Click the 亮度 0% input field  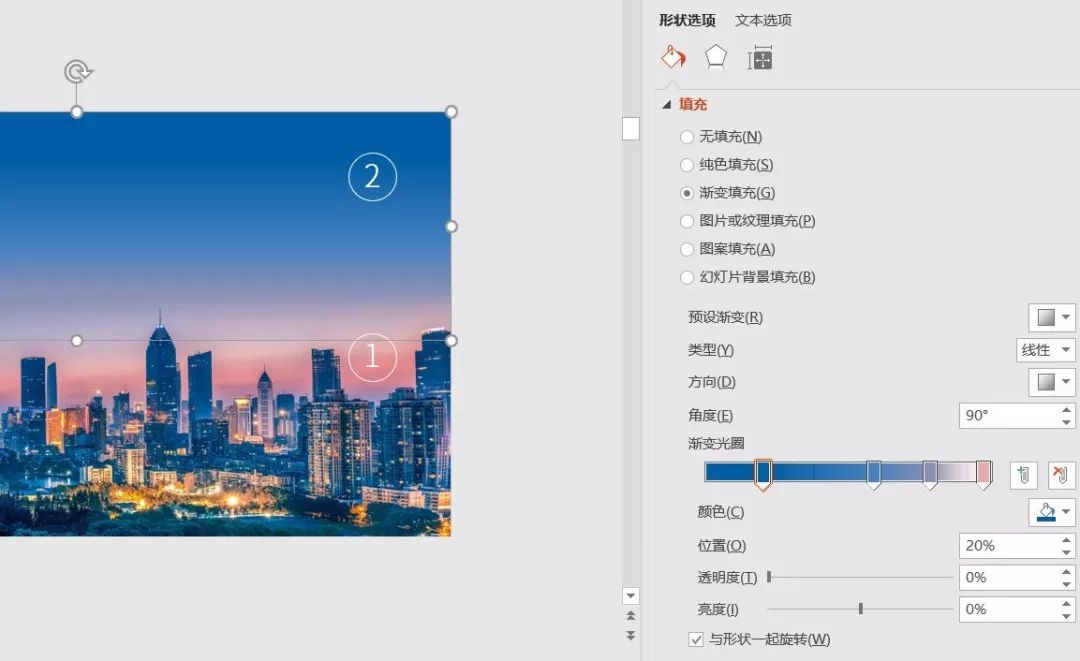point(1008,609)
